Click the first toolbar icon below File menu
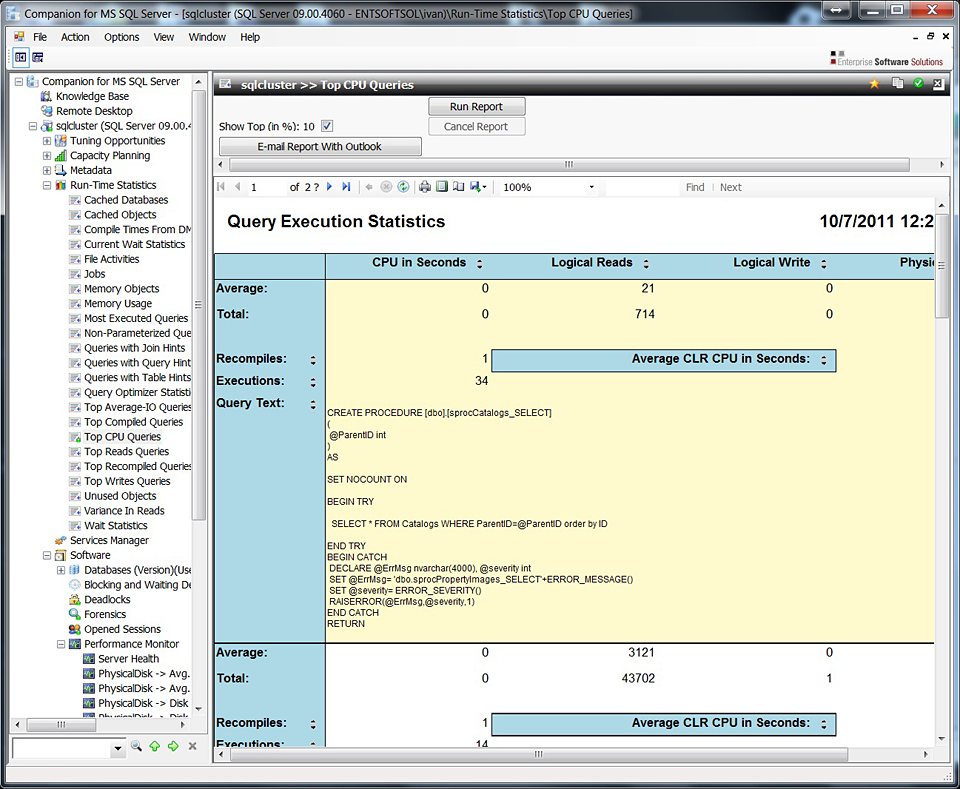Screen dimensions: 960x789 click(x=21, y=58)
